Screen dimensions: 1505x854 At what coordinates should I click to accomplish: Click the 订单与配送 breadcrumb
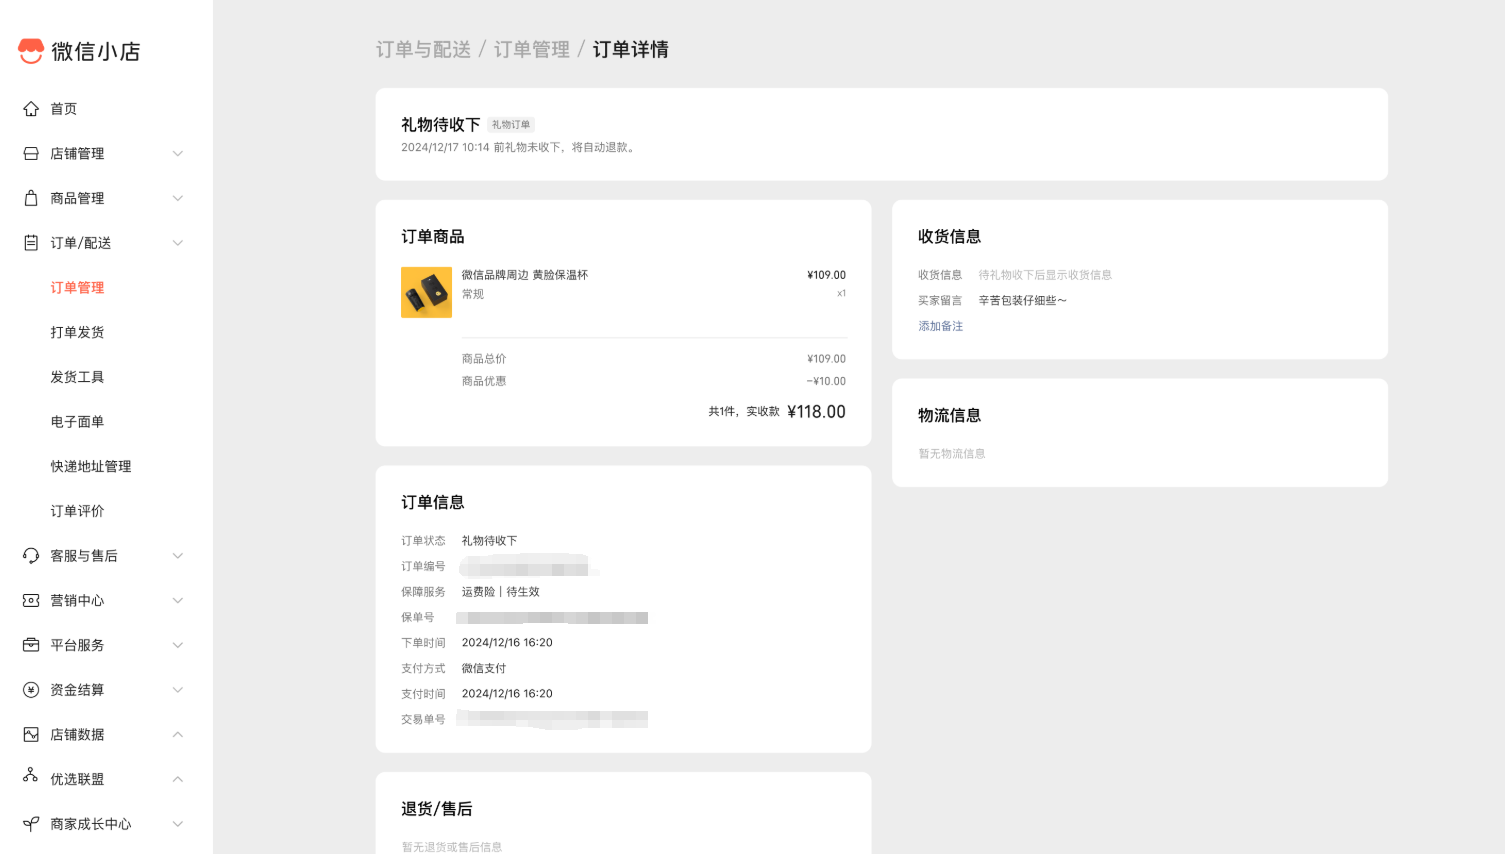coord(423,50)
